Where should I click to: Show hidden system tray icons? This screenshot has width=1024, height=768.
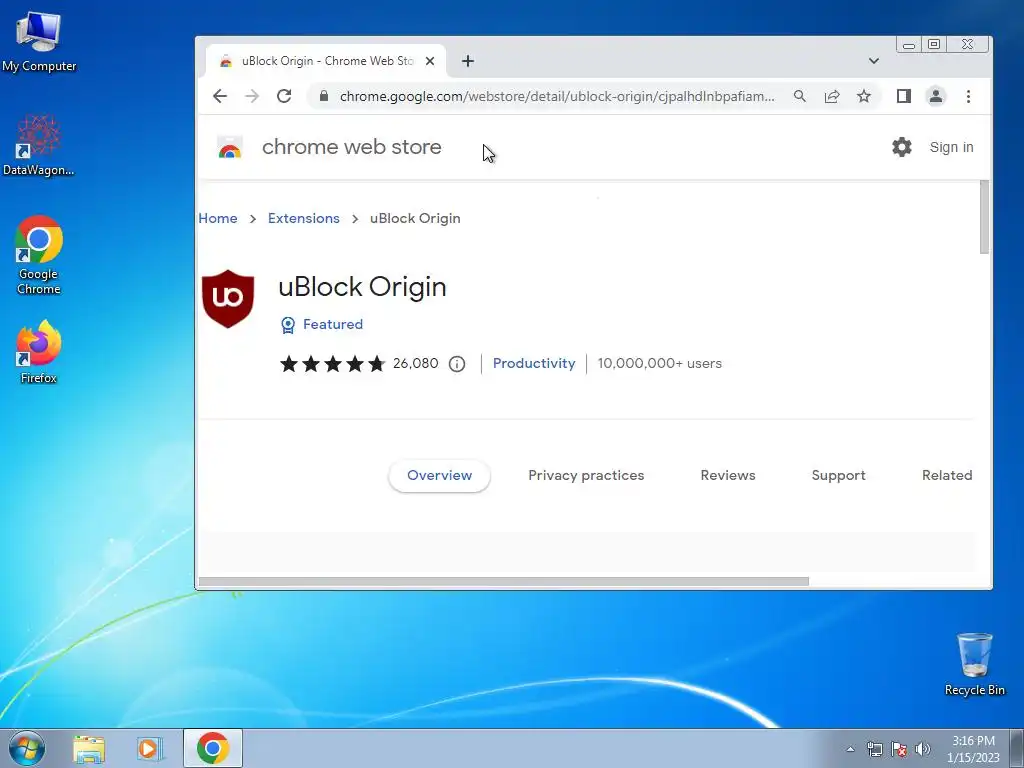point(850,749)
